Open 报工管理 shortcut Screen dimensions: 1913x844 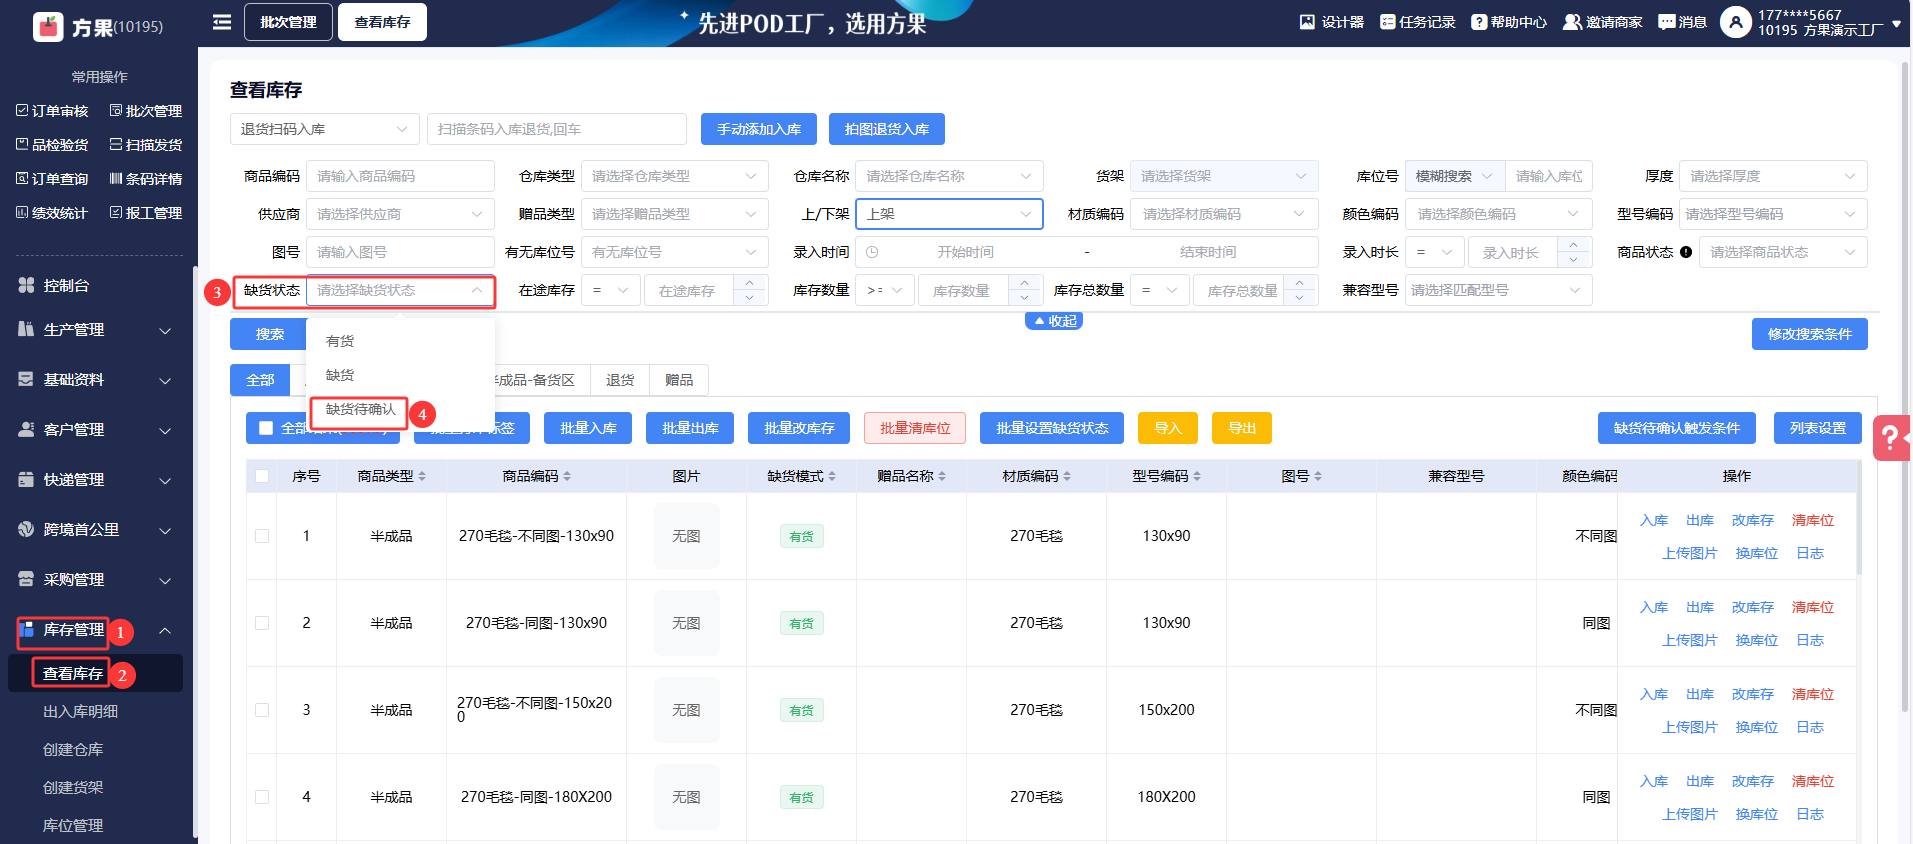pyautogui.click(x=146, y=213)
